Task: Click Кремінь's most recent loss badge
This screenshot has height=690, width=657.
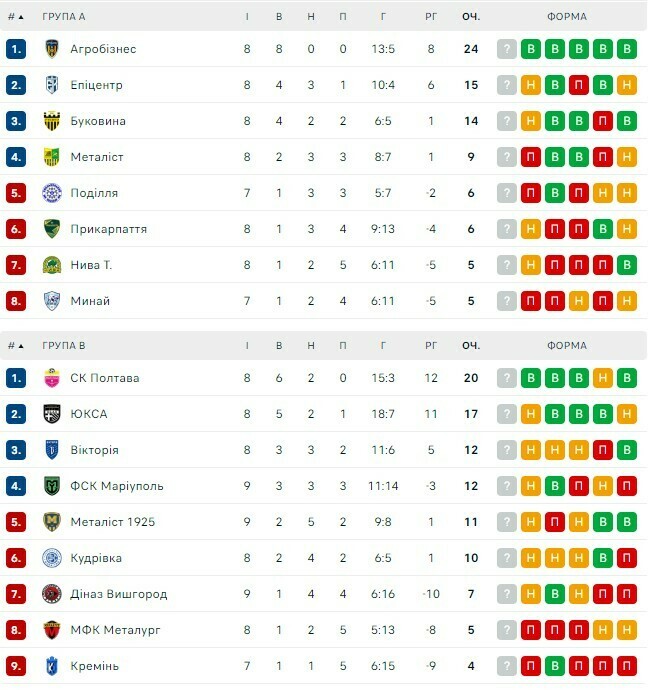Action: [x=627, y=666]
